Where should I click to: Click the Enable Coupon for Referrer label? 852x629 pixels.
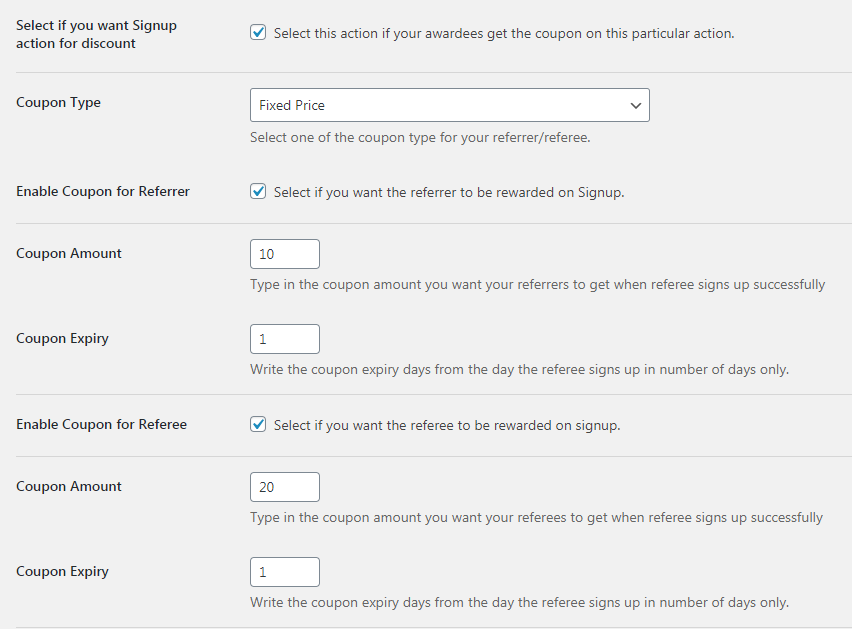102,191
